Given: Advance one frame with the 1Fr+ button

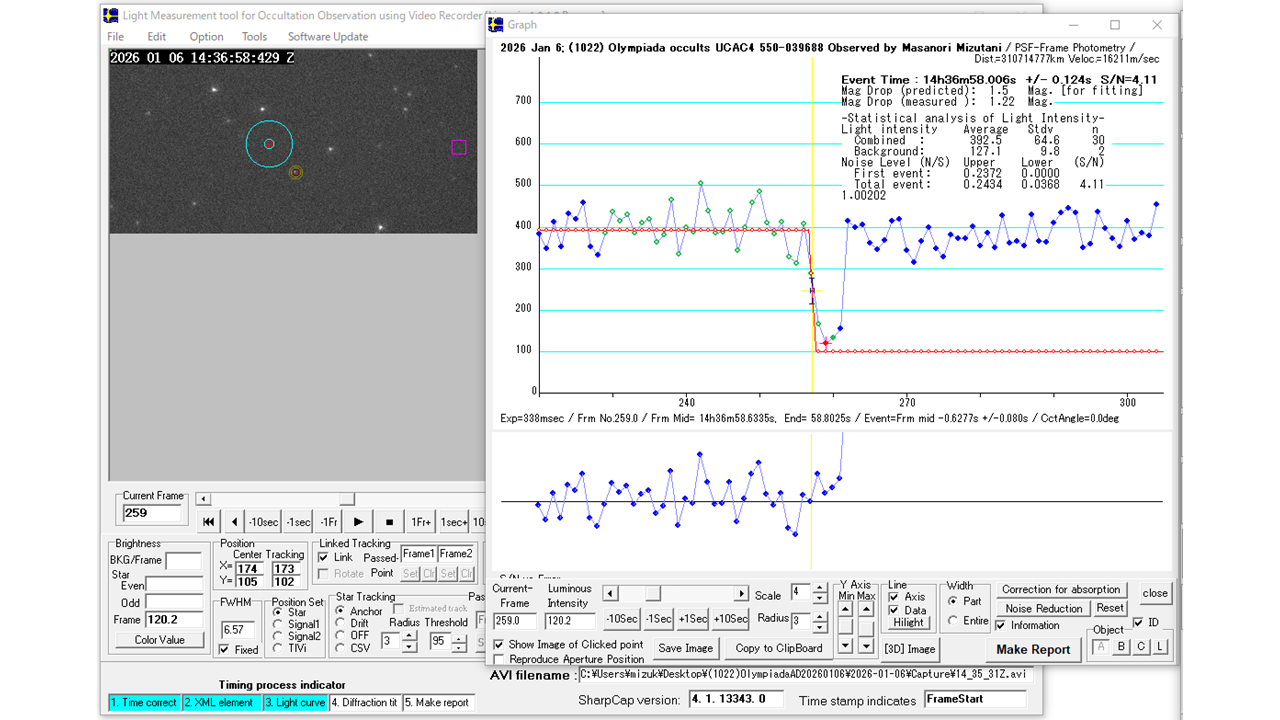Looking at the screenshot, I should click(x=421, y=521).
